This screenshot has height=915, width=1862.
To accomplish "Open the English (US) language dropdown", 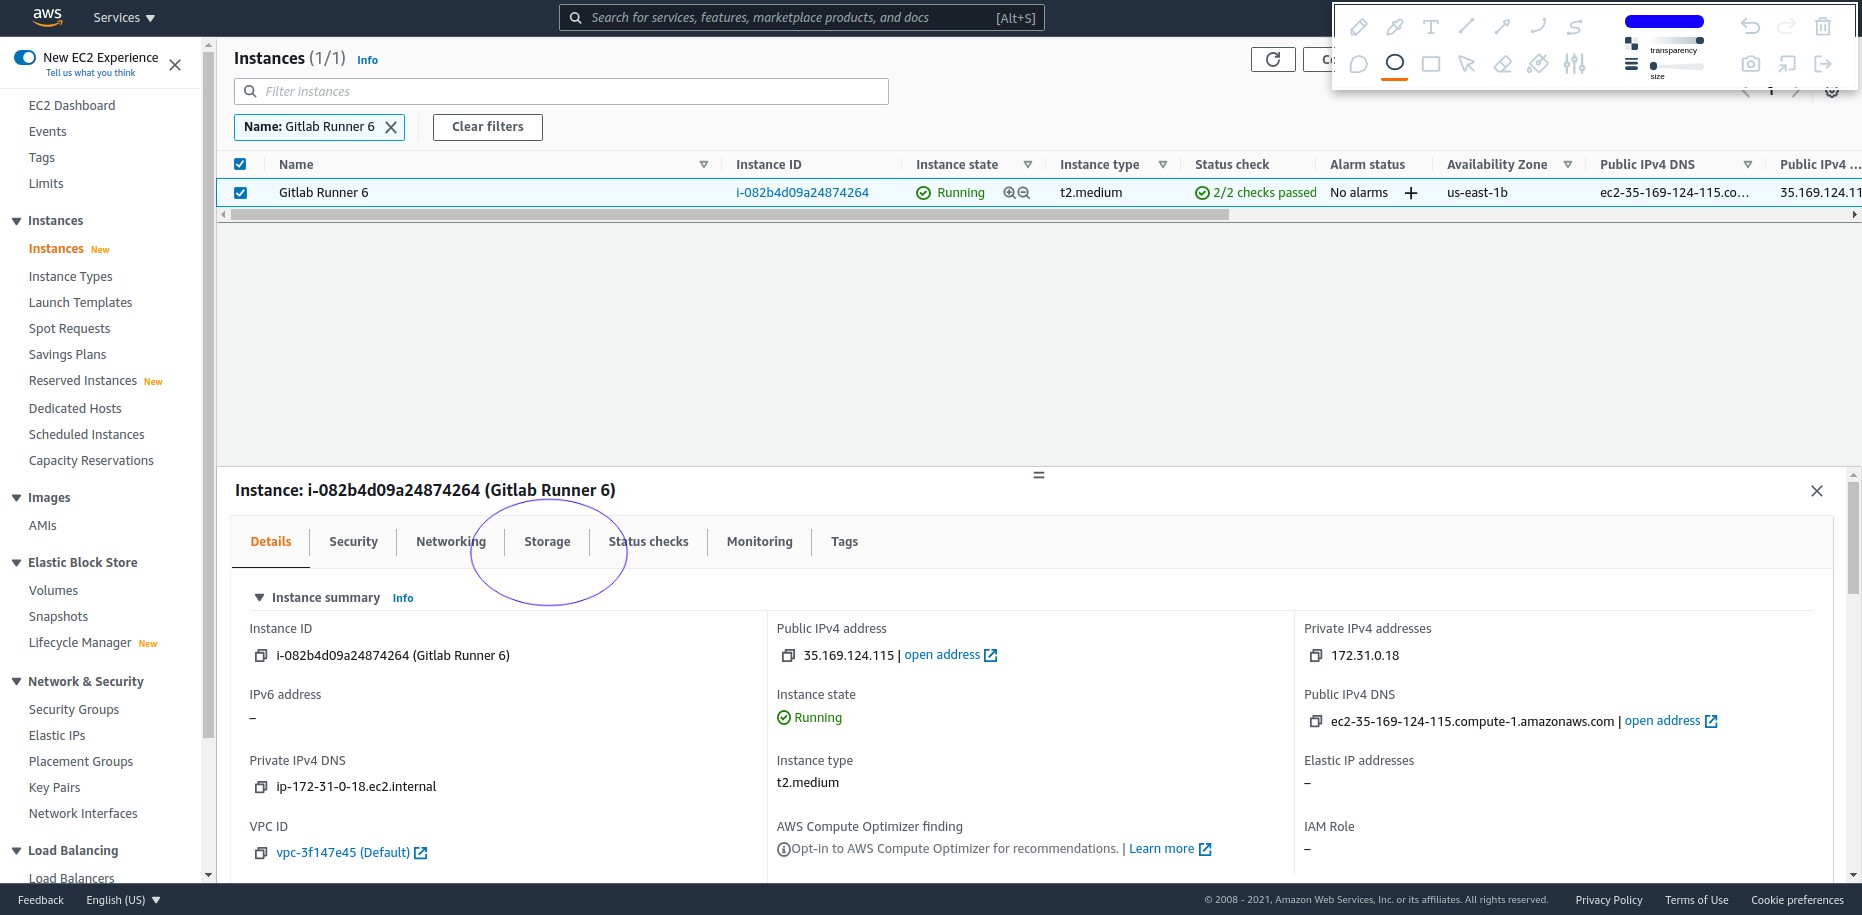I will 124,900.
